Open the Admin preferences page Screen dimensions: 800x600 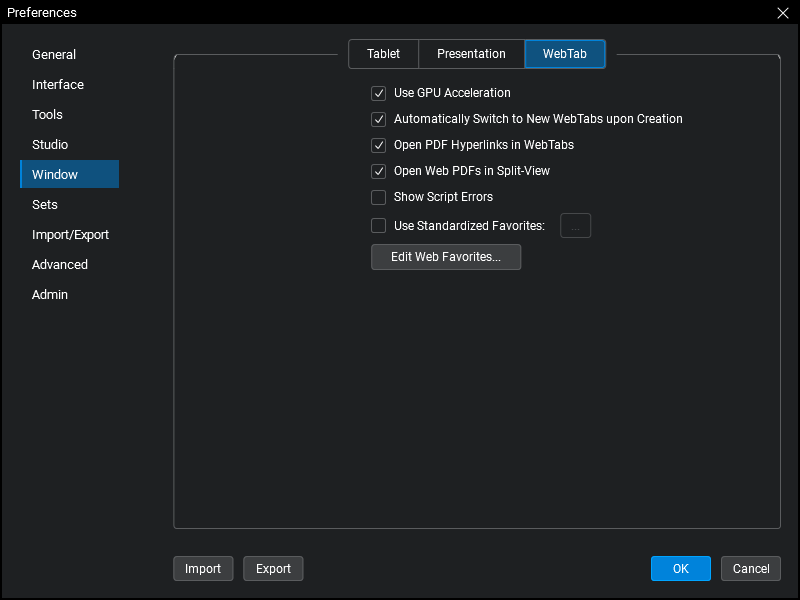coord(50,294)
